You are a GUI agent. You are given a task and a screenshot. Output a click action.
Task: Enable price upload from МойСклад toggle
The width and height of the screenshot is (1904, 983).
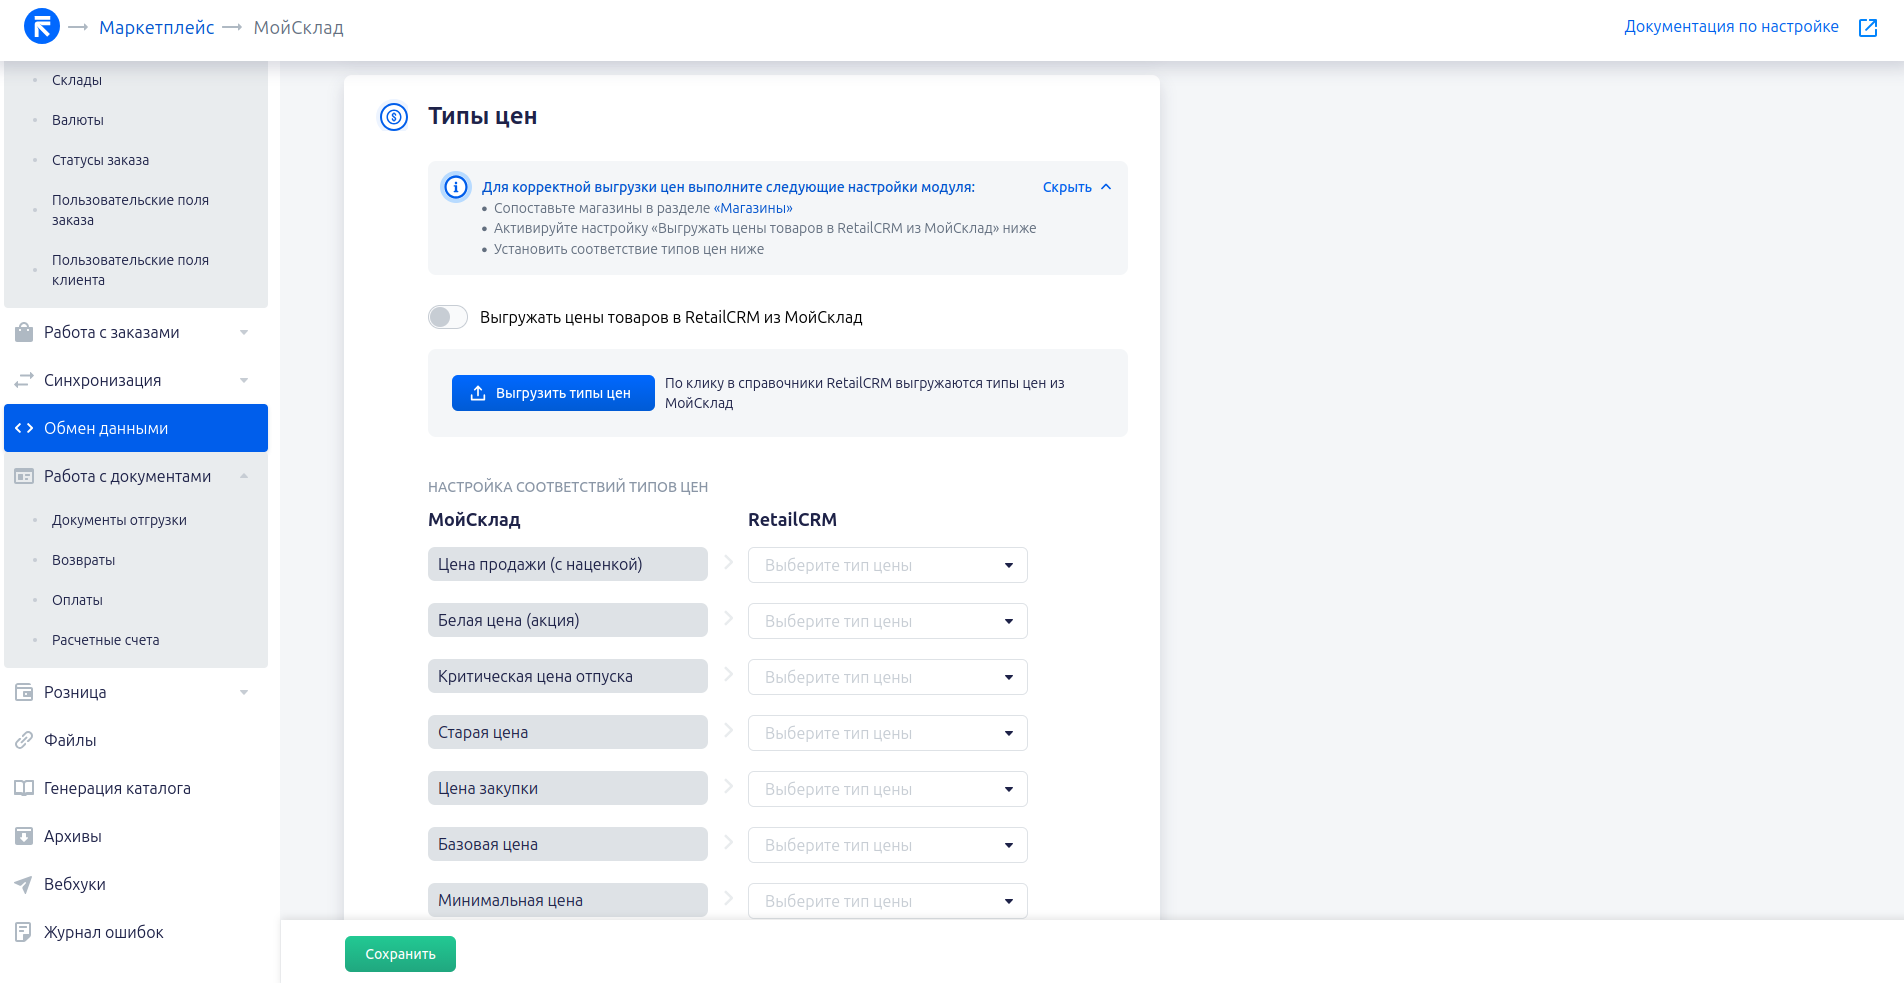pos(448,317)
